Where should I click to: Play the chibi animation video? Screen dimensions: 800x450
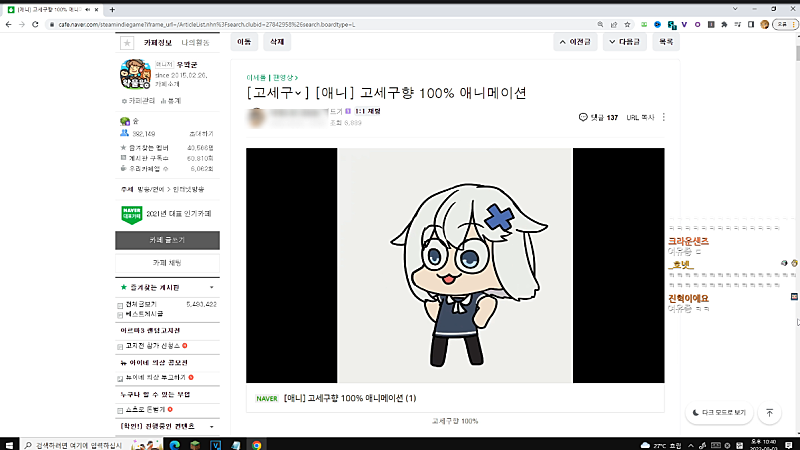coord(455,265)
